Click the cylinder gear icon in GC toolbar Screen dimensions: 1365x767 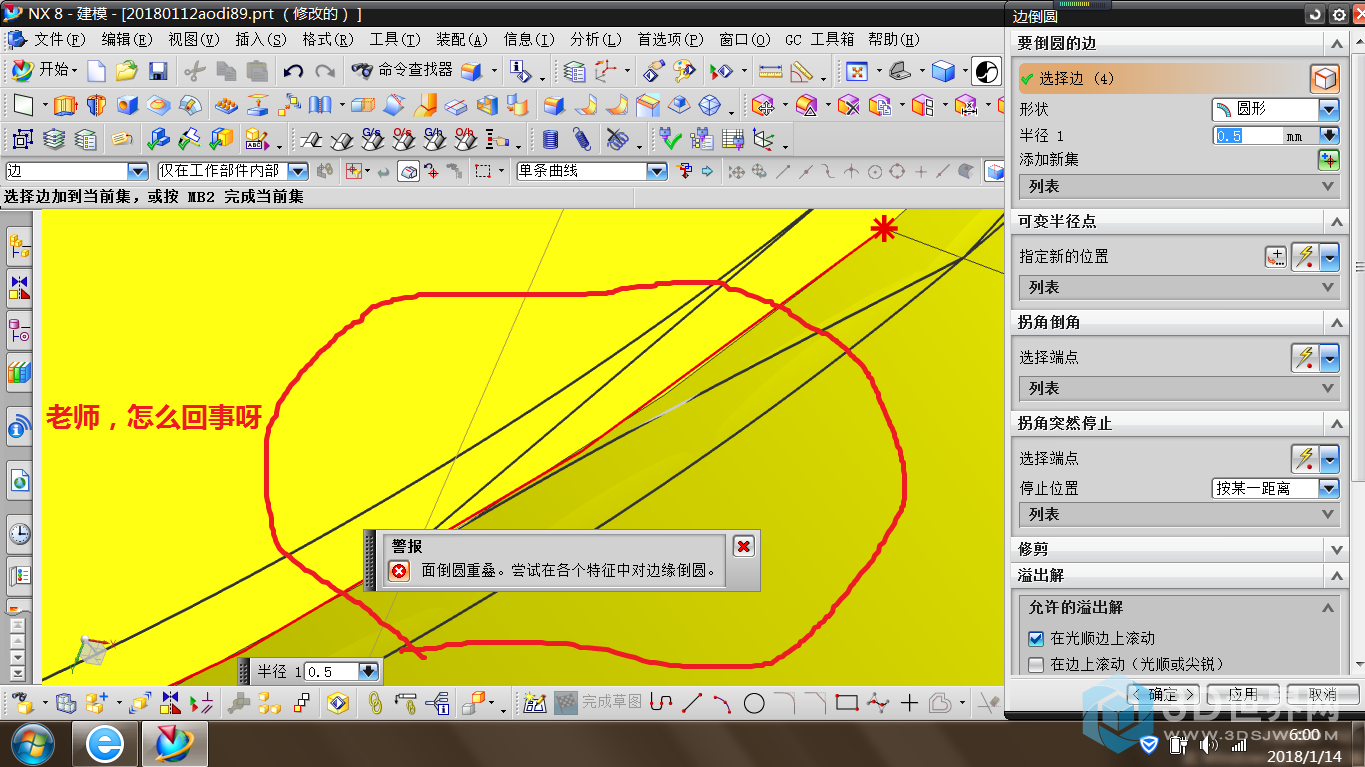(x=551, y=139)
